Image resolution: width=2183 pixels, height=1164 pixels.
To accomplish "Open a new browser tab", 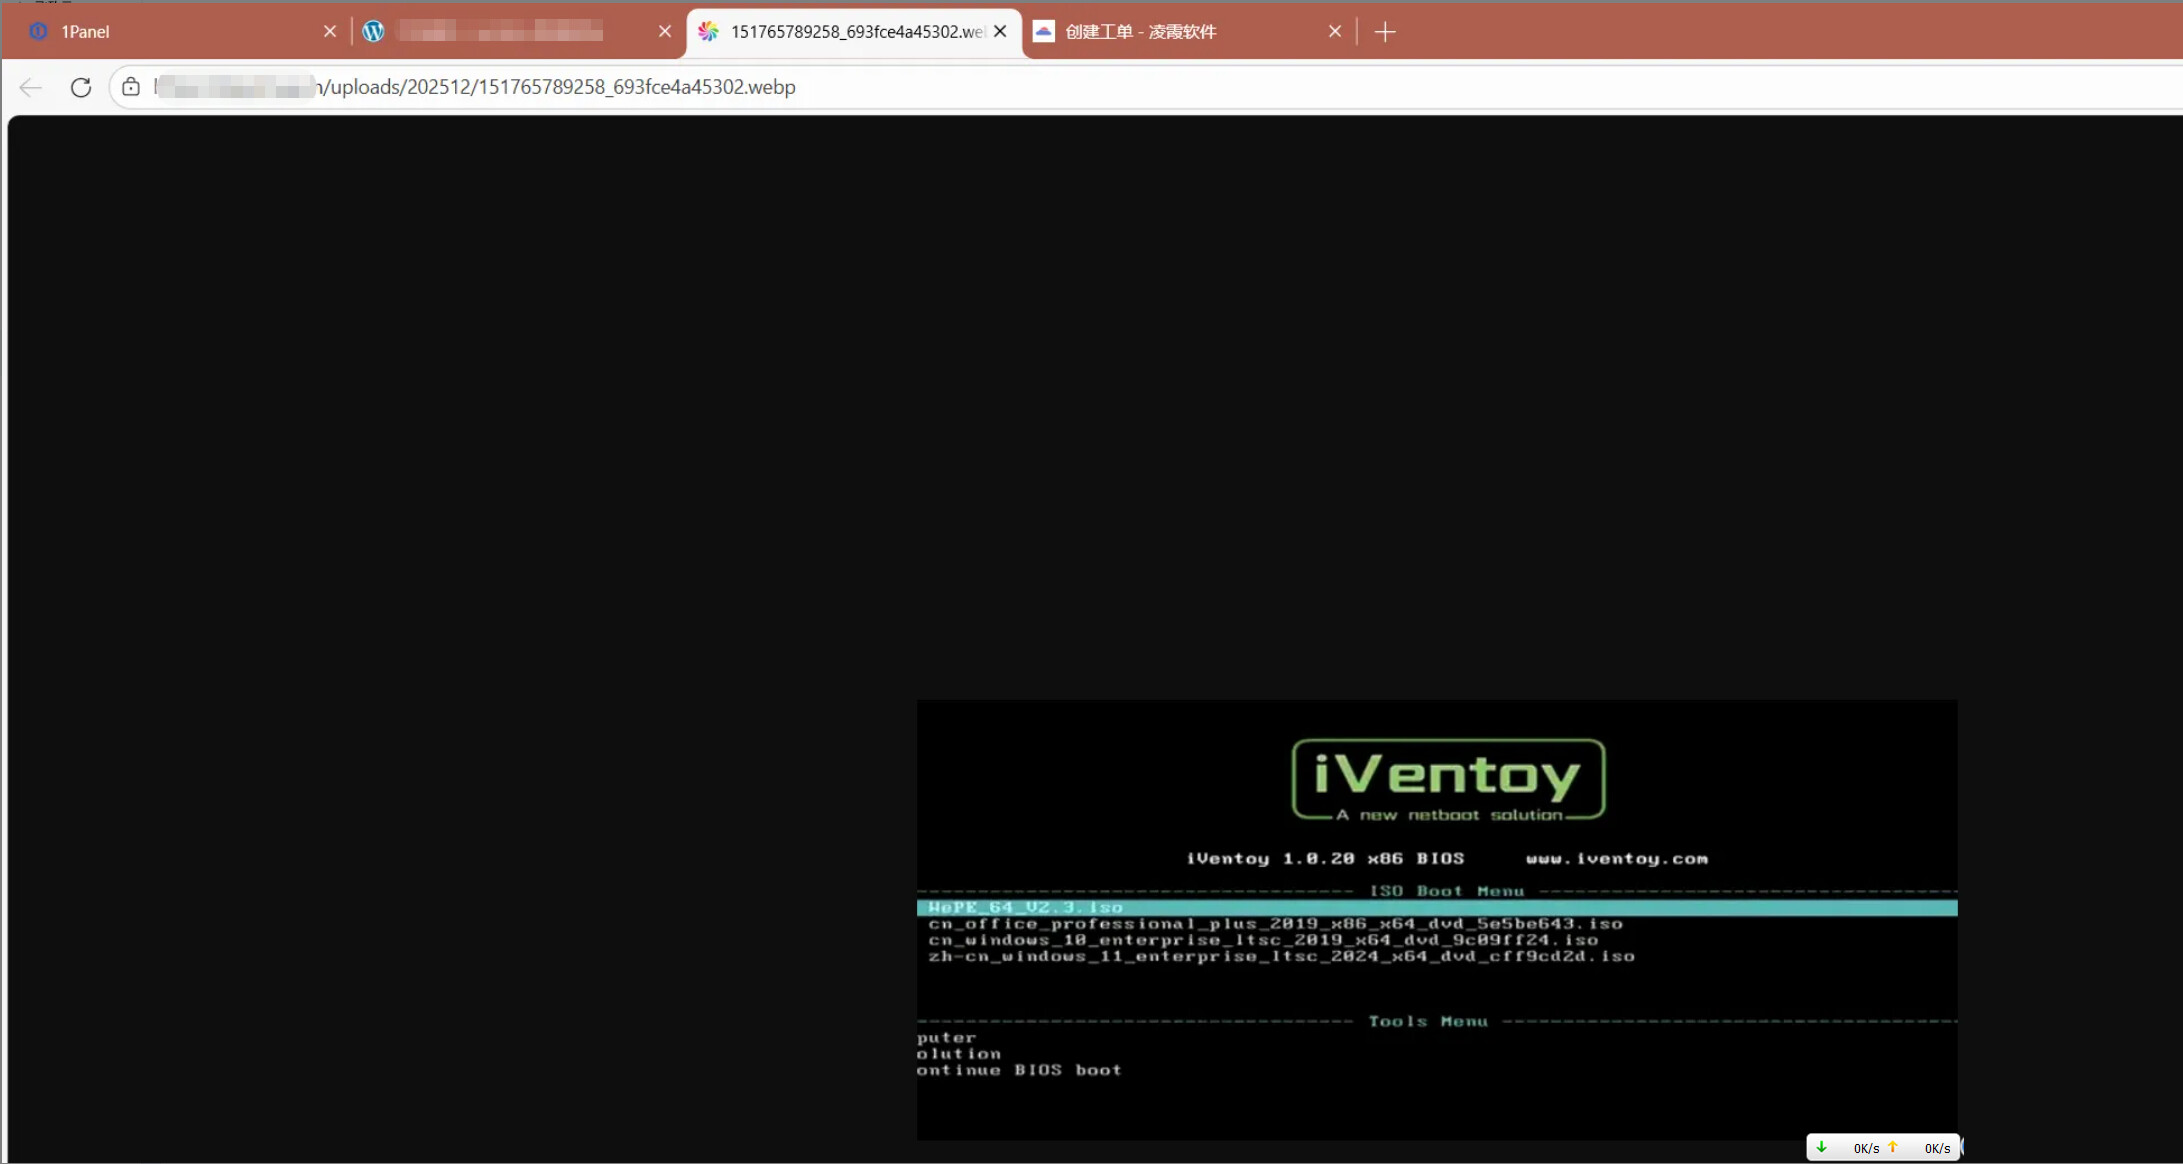I will point(1385,32).
